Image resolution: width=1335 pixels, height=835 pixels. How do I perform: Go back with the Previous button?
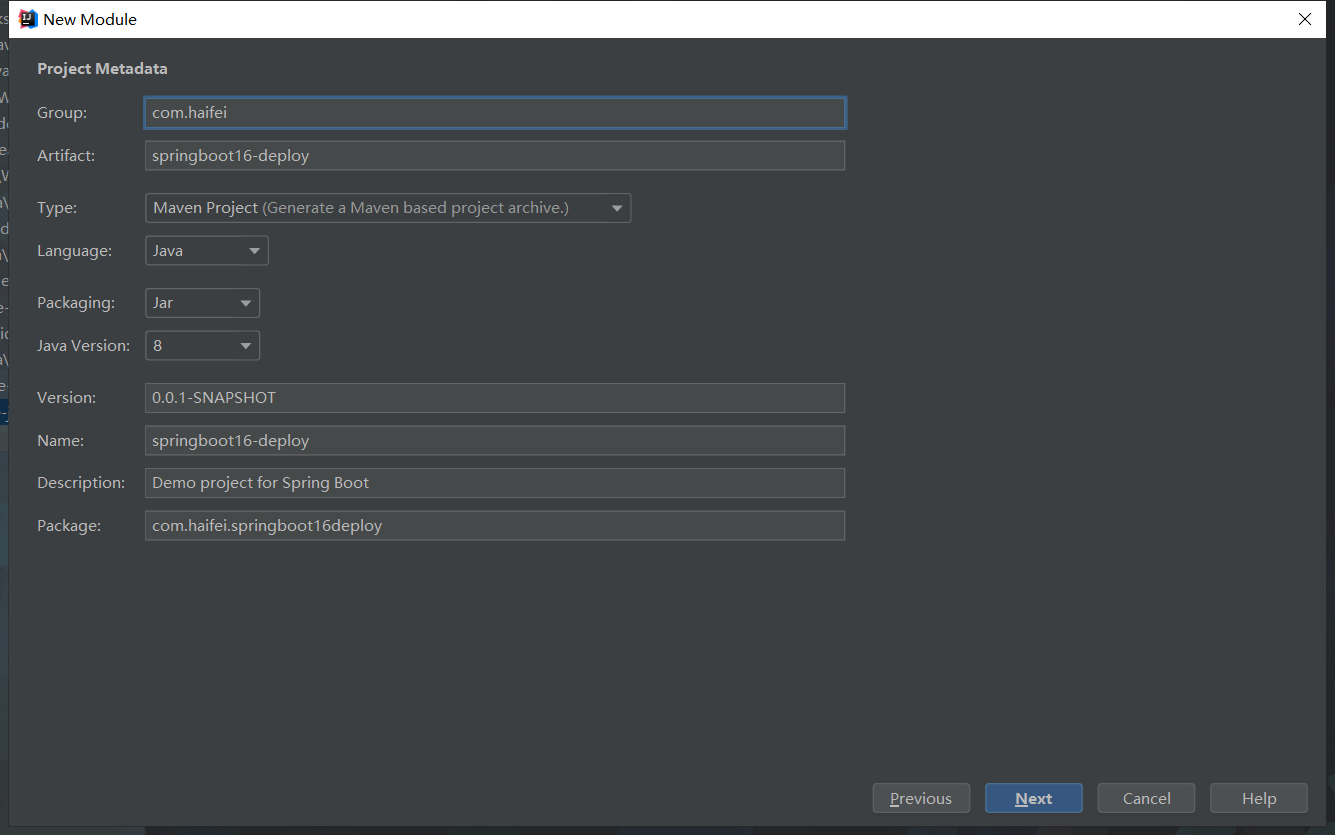tap(920, 799)
